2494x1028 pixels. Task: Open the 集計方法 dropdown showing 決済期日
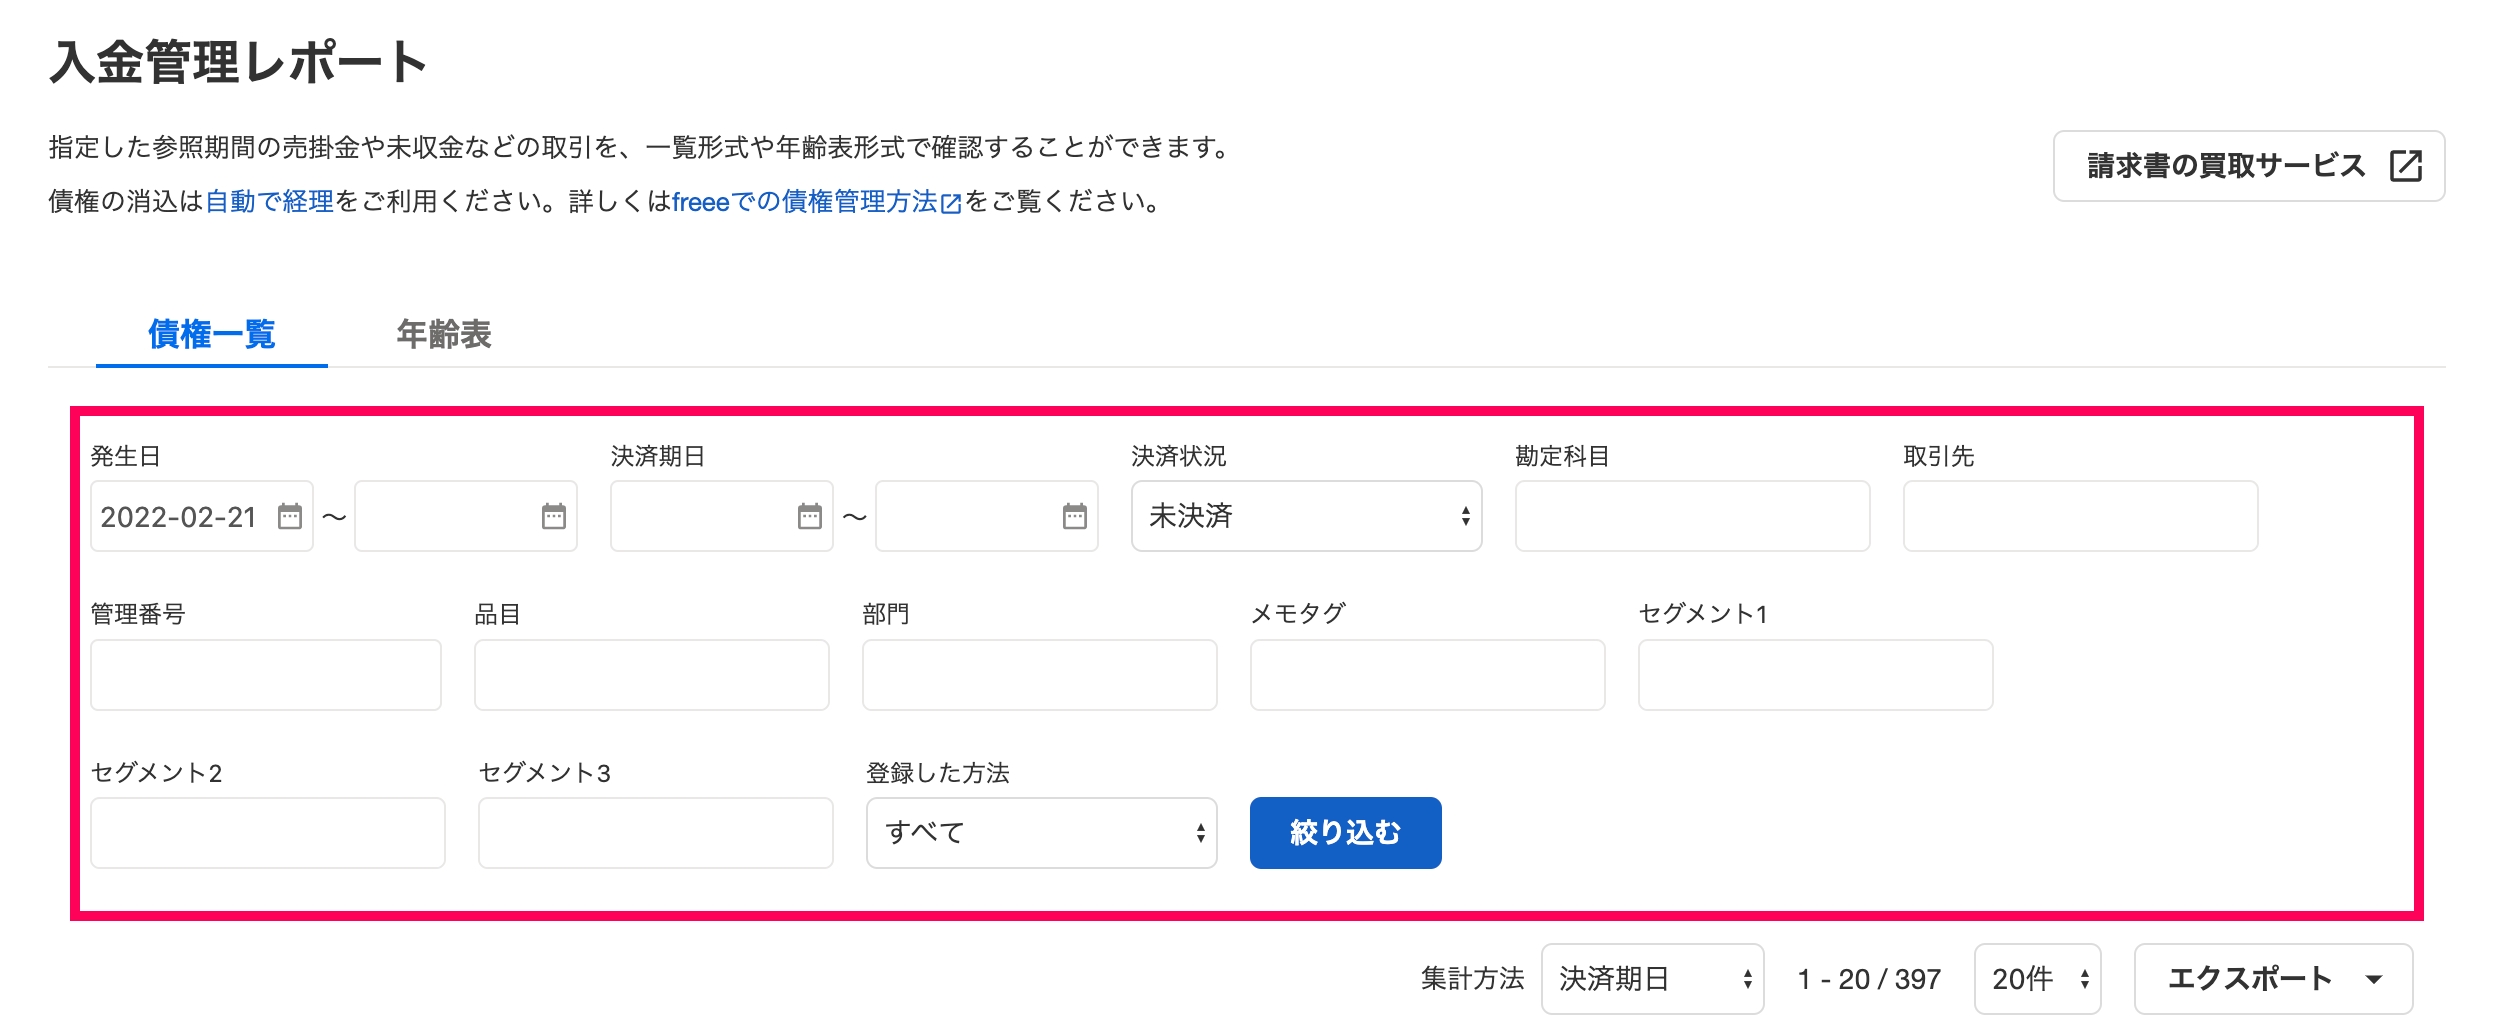tap(1652, 979)
